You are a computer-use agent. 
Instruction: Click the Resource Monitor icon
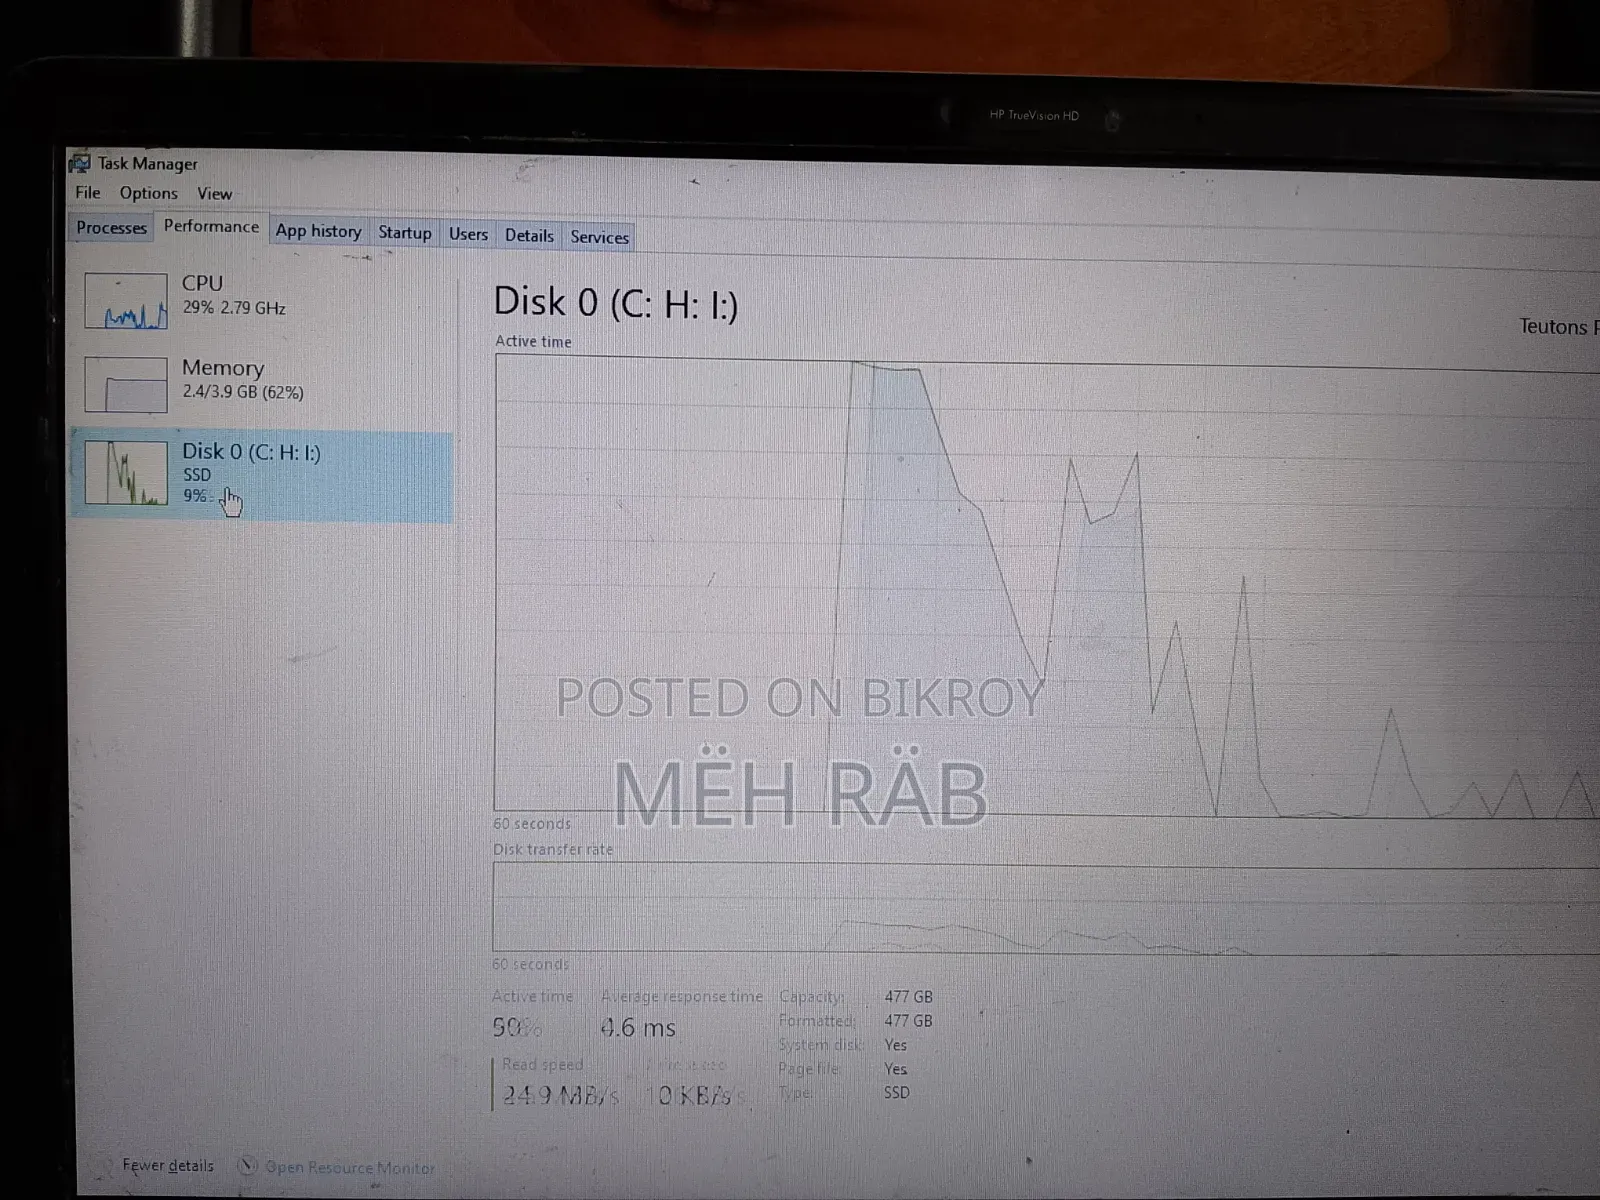pos(247,1166)
